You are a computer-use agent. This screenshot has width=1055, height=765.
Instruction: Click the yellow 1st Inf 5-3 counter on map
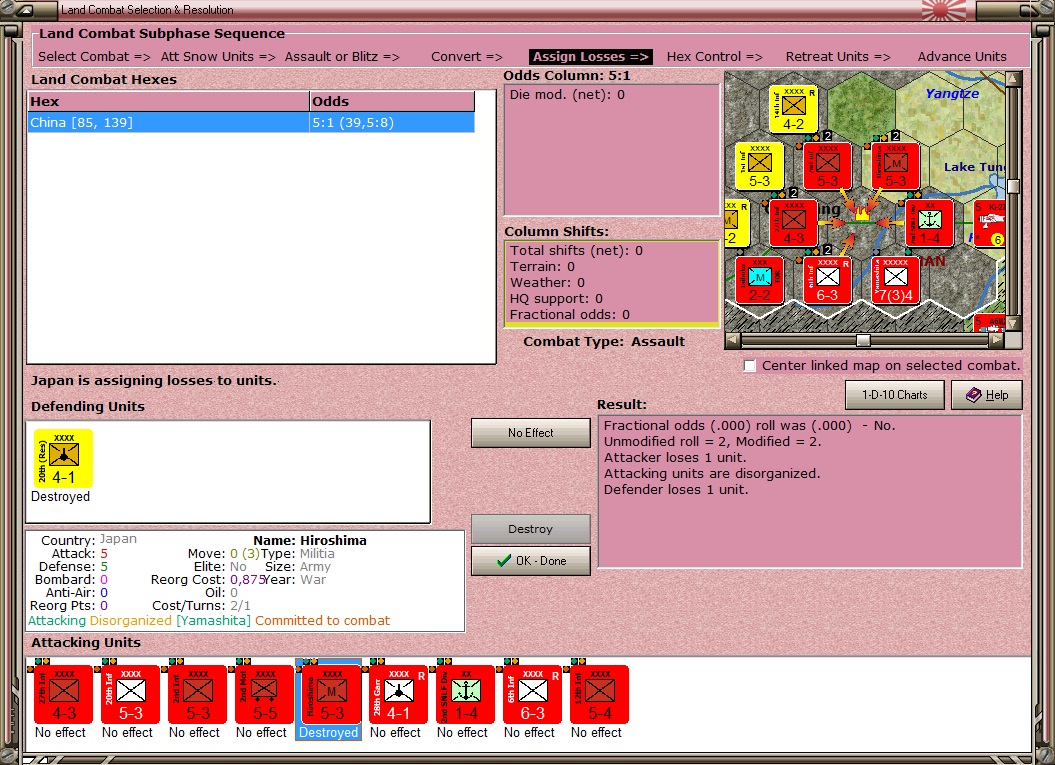(760, 166)
